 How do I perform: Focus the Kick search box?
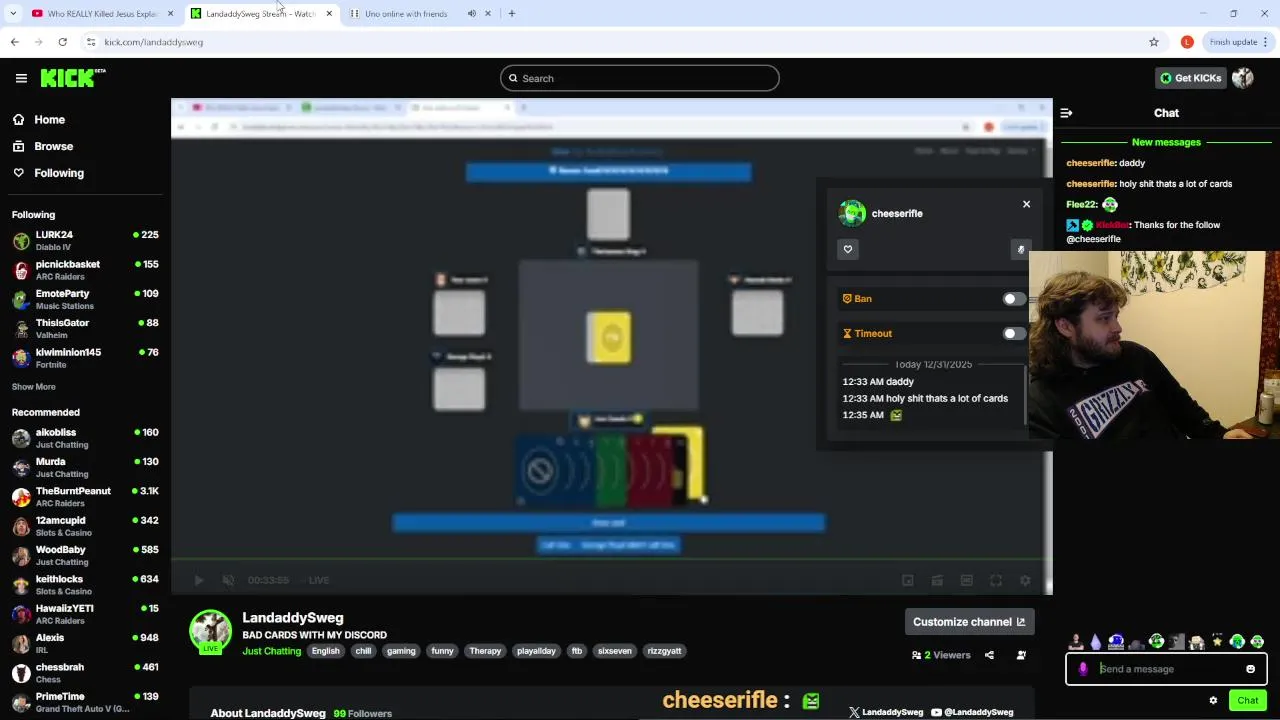tap(640, 78)
